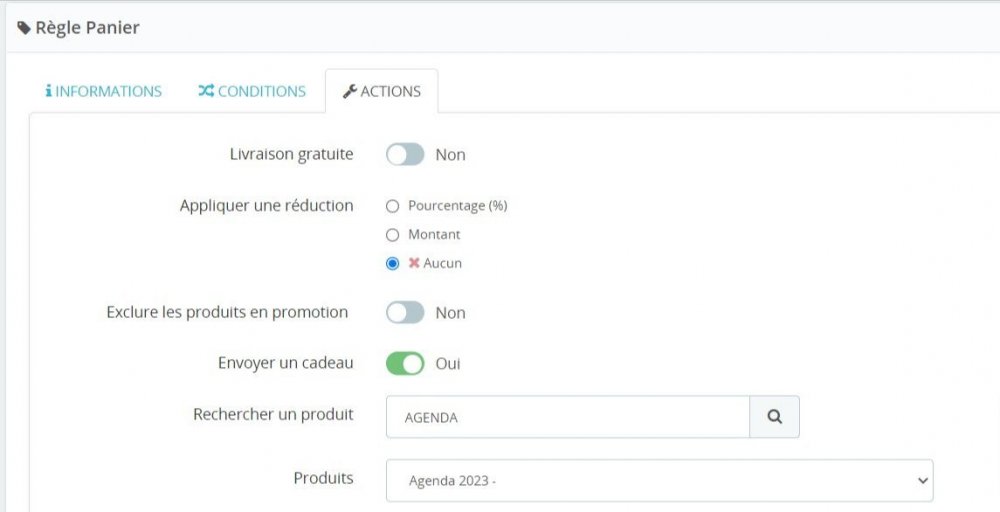Click the shuffle icon on Conditions tab

[x=206, y=91]
